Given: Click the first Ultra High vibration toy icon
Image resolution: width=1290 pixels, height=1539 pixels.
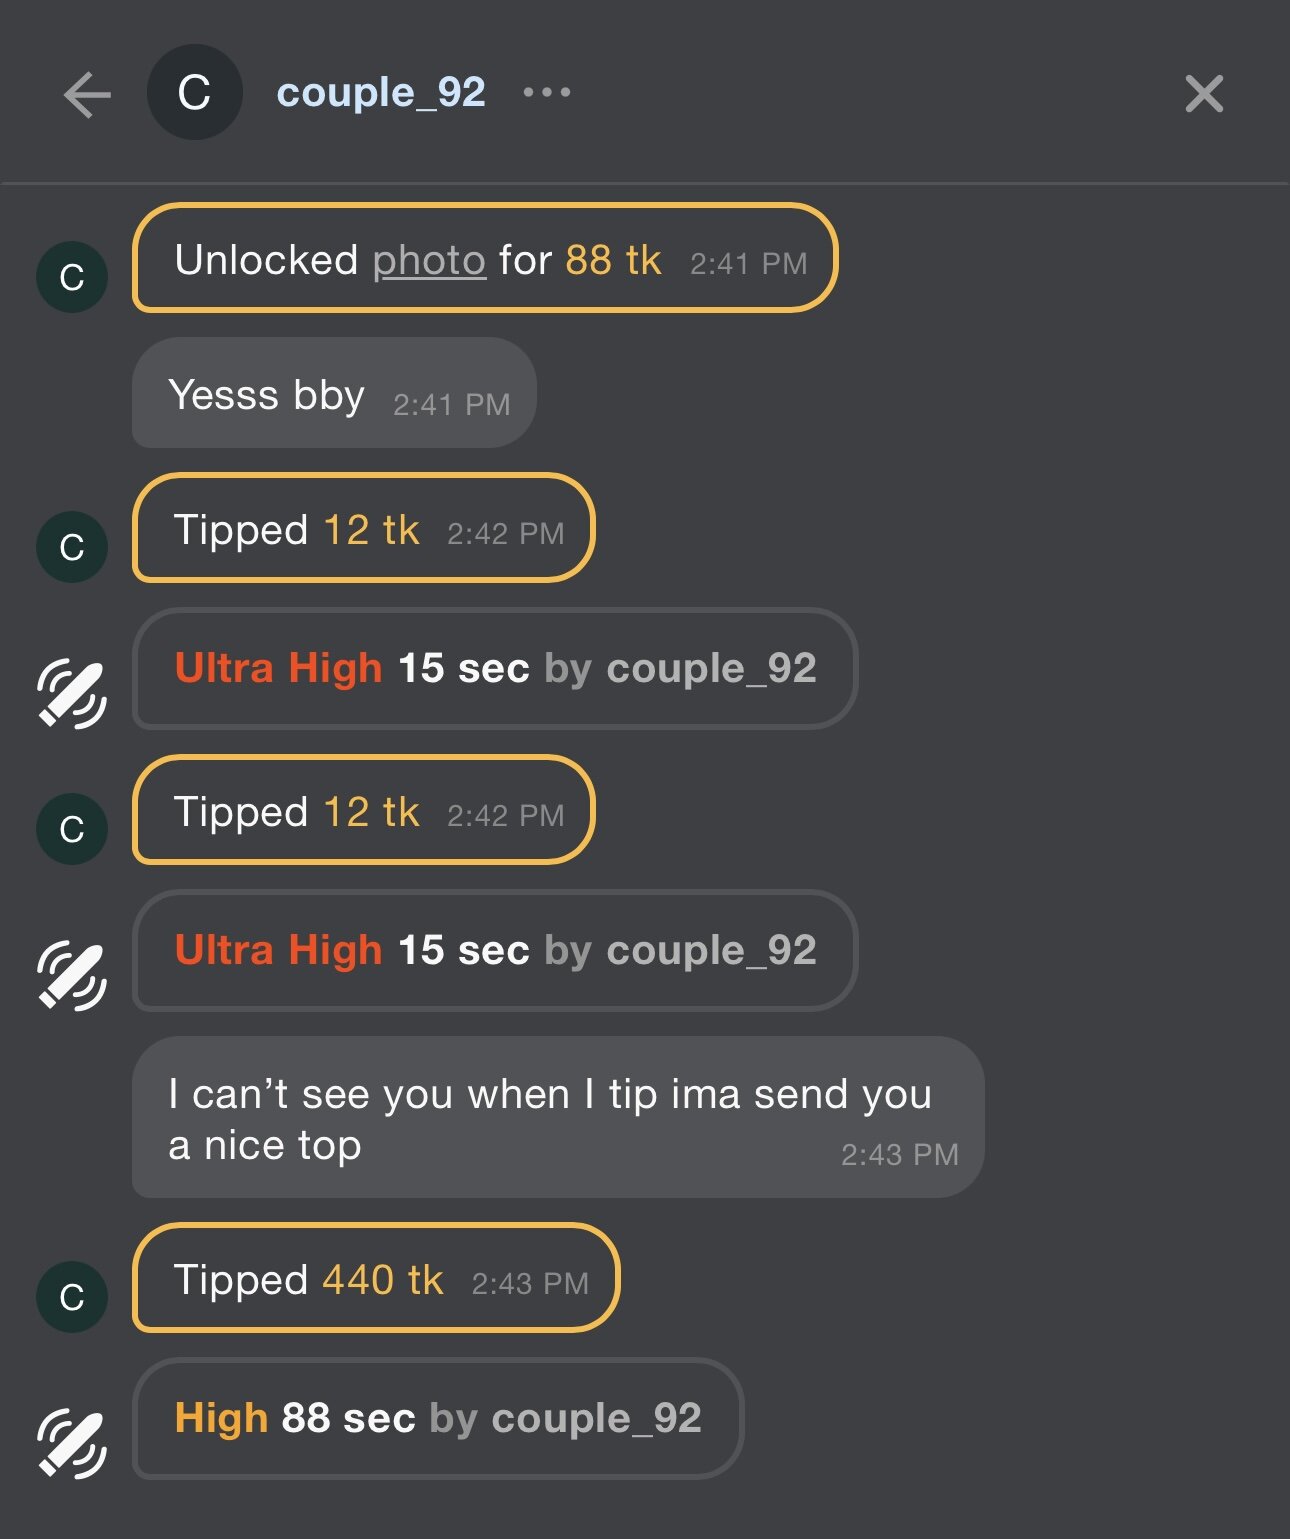Looking at the screenshot, I should (x=72, y=693).
